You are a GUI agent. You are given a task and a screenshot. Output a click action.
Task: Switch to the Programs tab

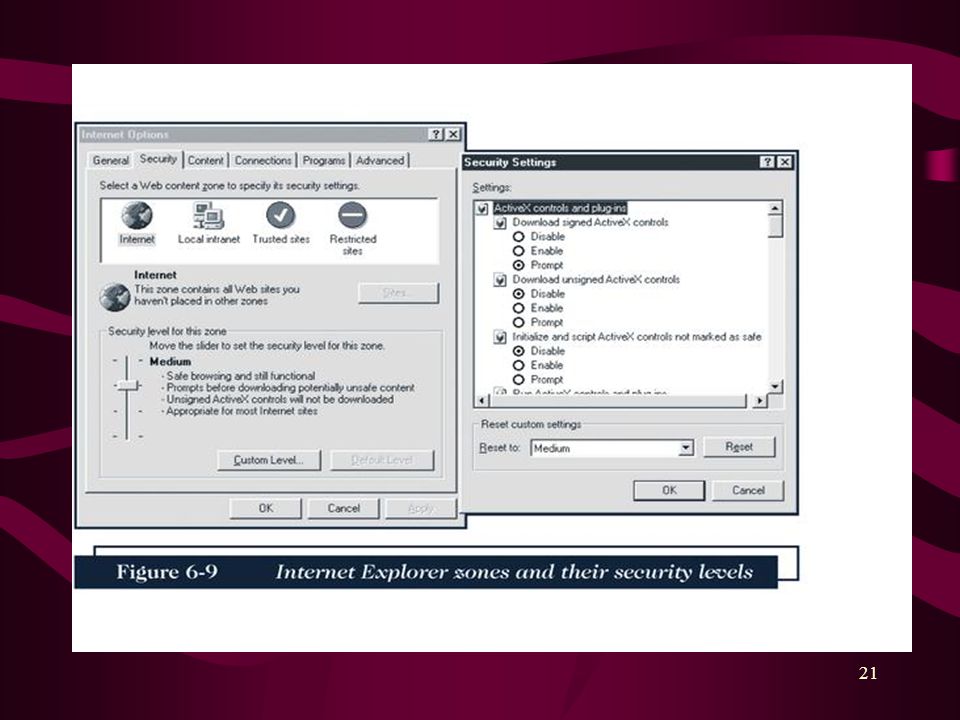(x=323, y=160)
